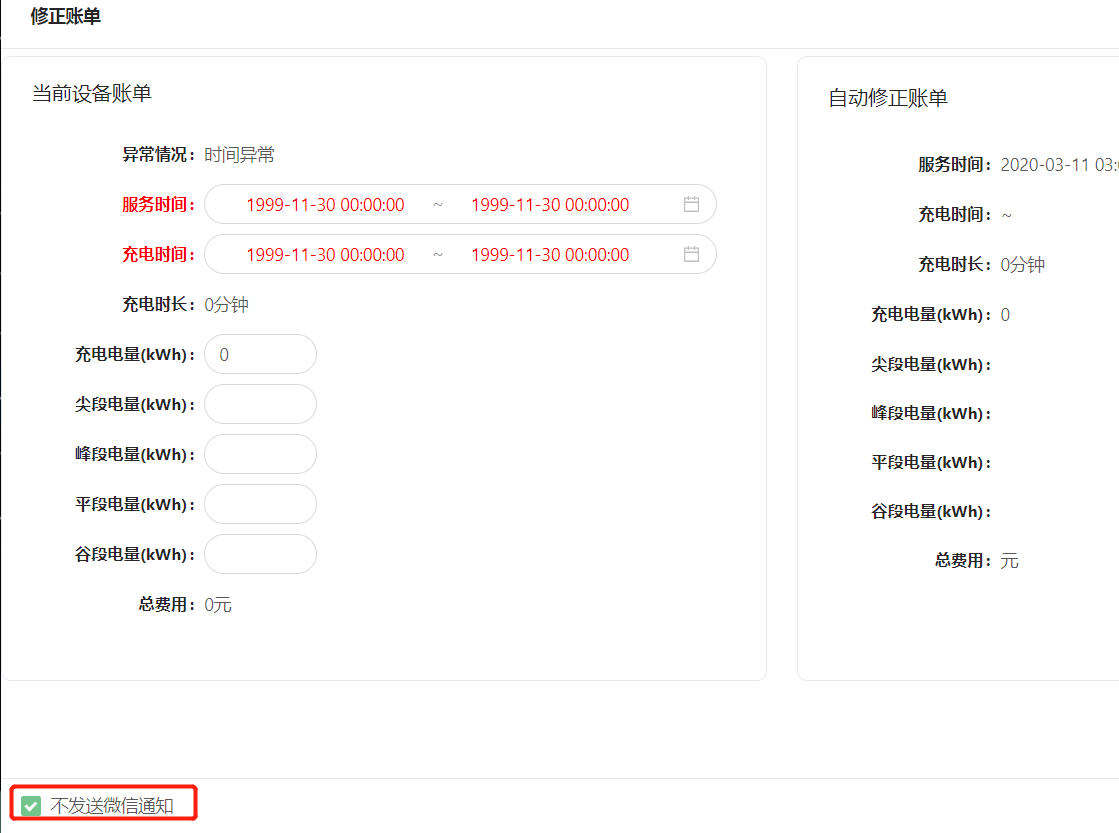This screenshot has width=1119, height=833.
Task: Tick the 不发送微信通知 checkbox
Action: pyautogui.click(x=32, y=805)
